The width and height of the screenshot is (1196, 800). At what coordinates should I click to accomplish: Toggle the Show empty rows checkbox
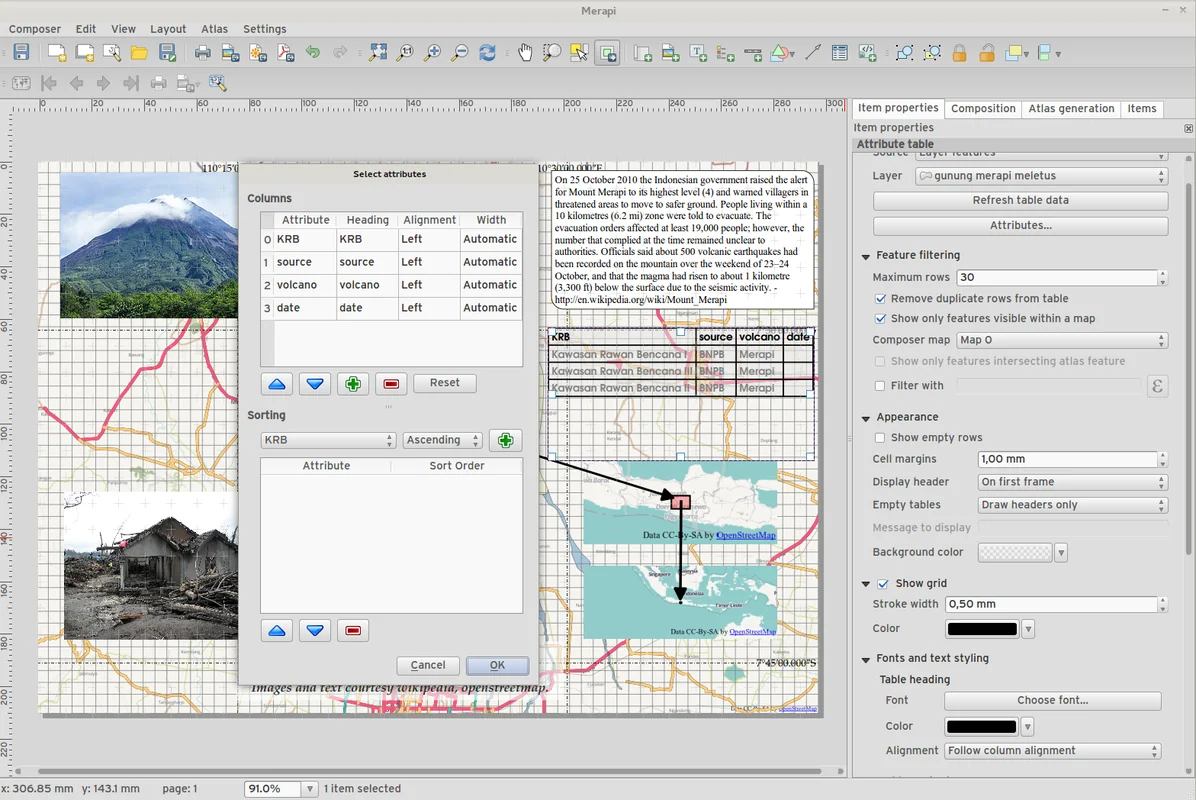pyautogui.click(x=880, y=438)
